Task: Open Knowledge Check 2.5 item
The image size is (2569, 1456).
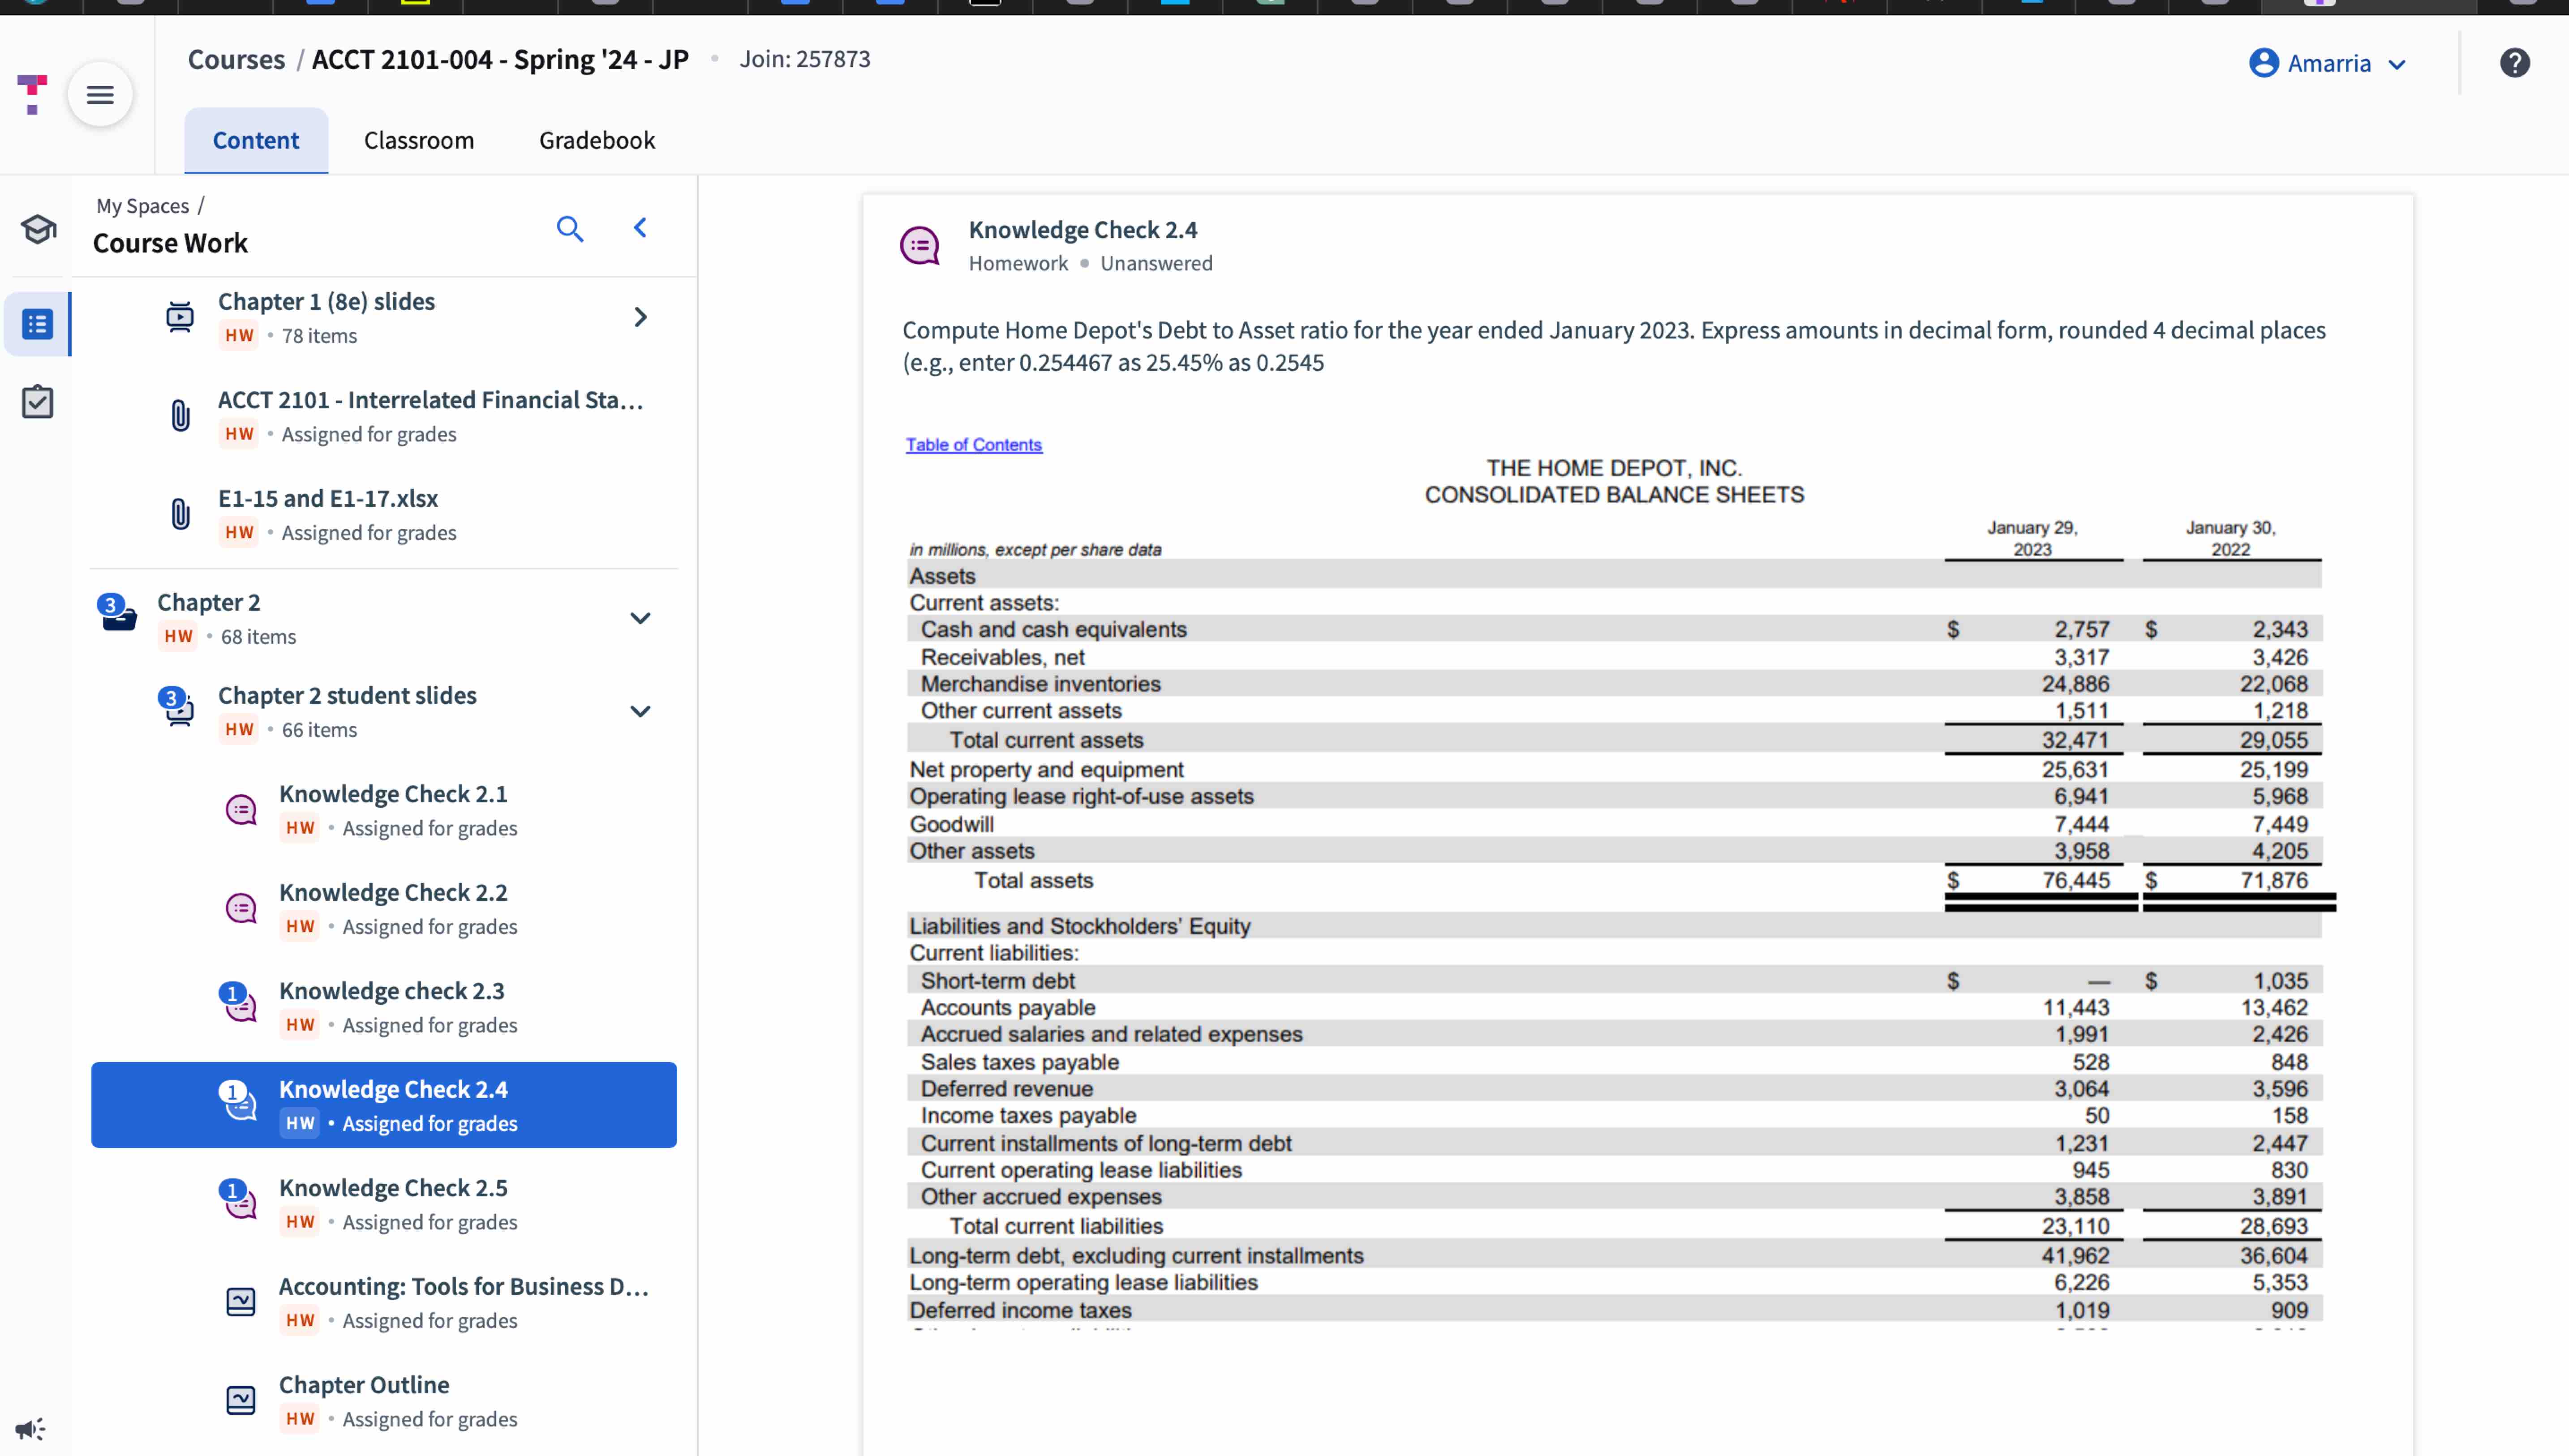Action: point(393,1188)
